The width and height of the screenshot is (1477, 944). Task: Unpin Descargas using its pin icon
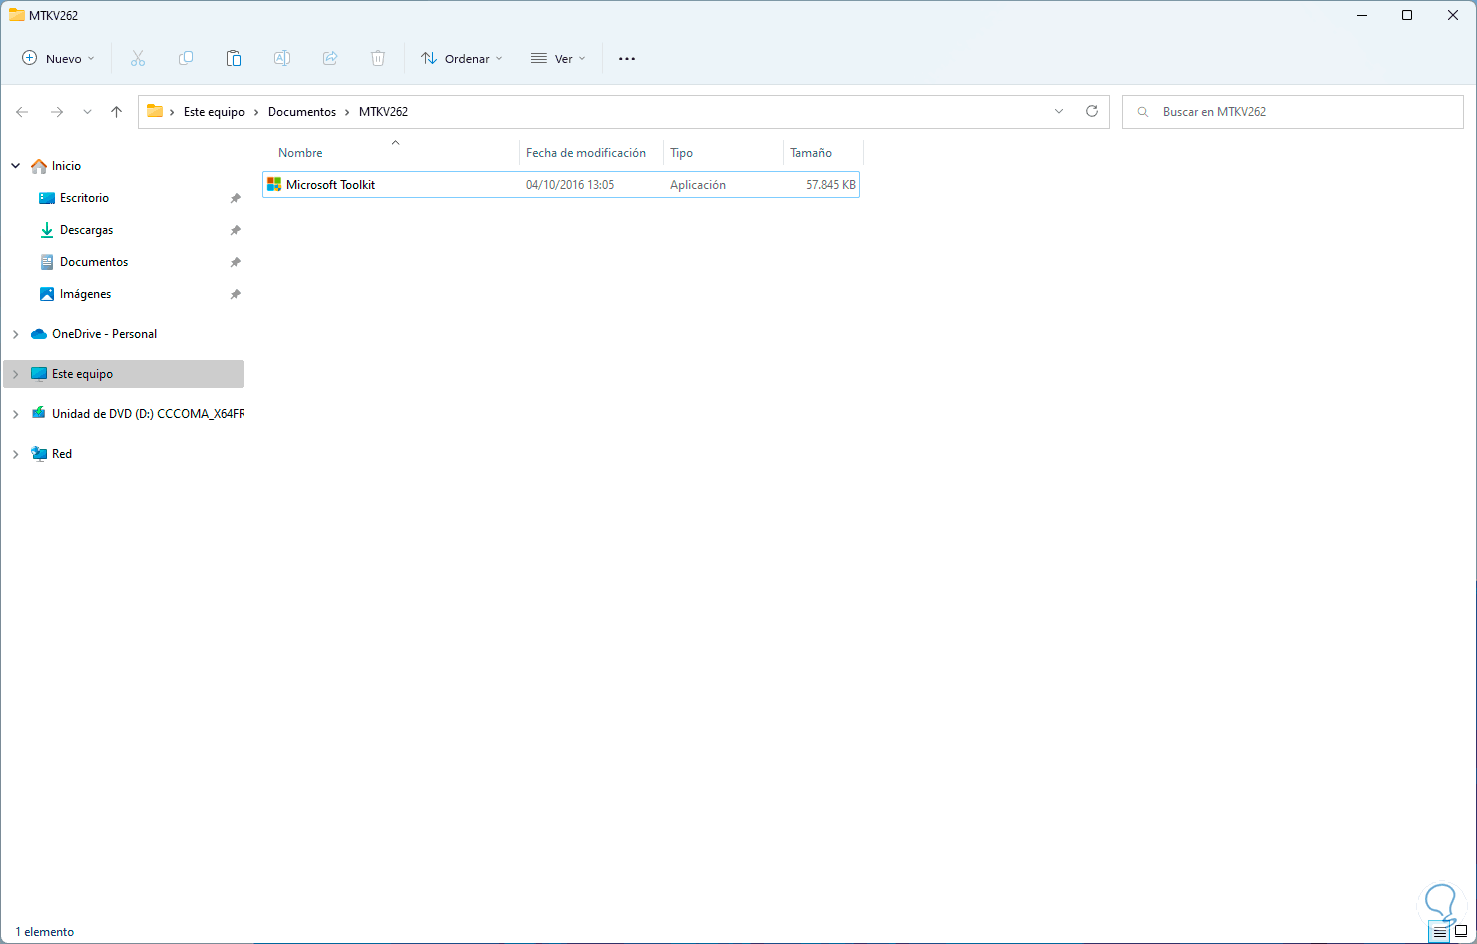(236, 230)
